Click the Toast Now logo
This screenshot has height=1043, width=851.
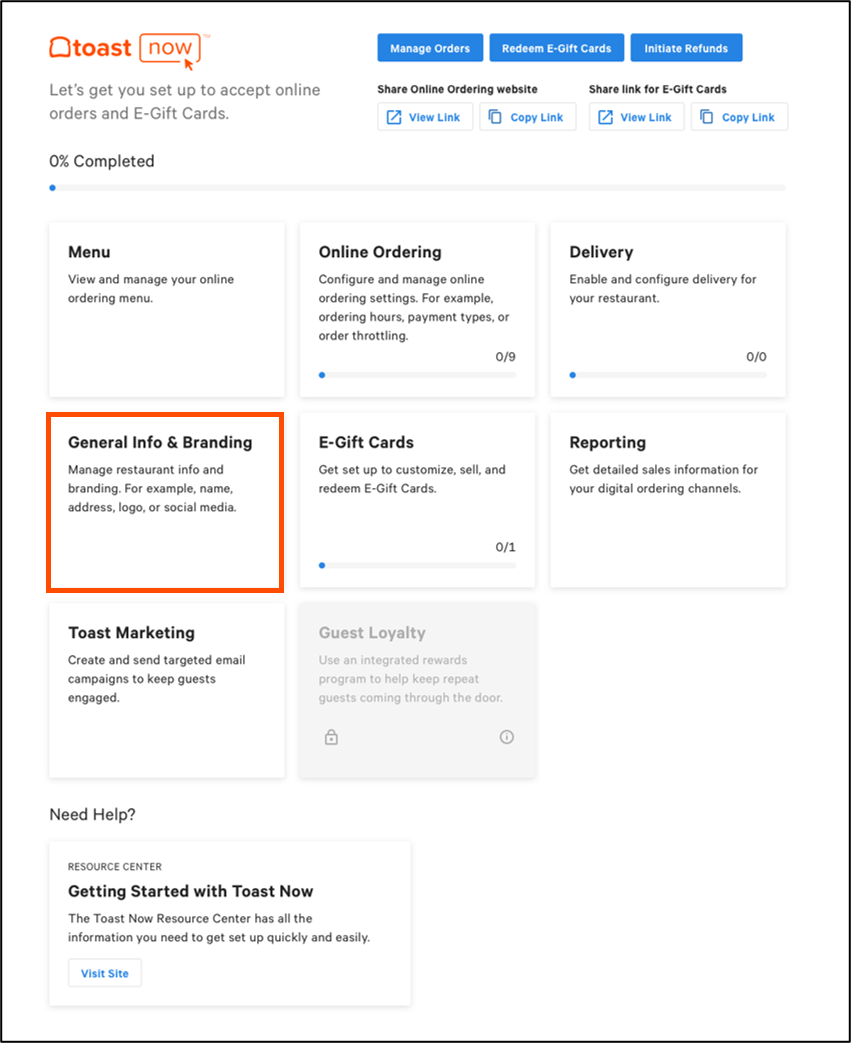[x=129, y=50]
